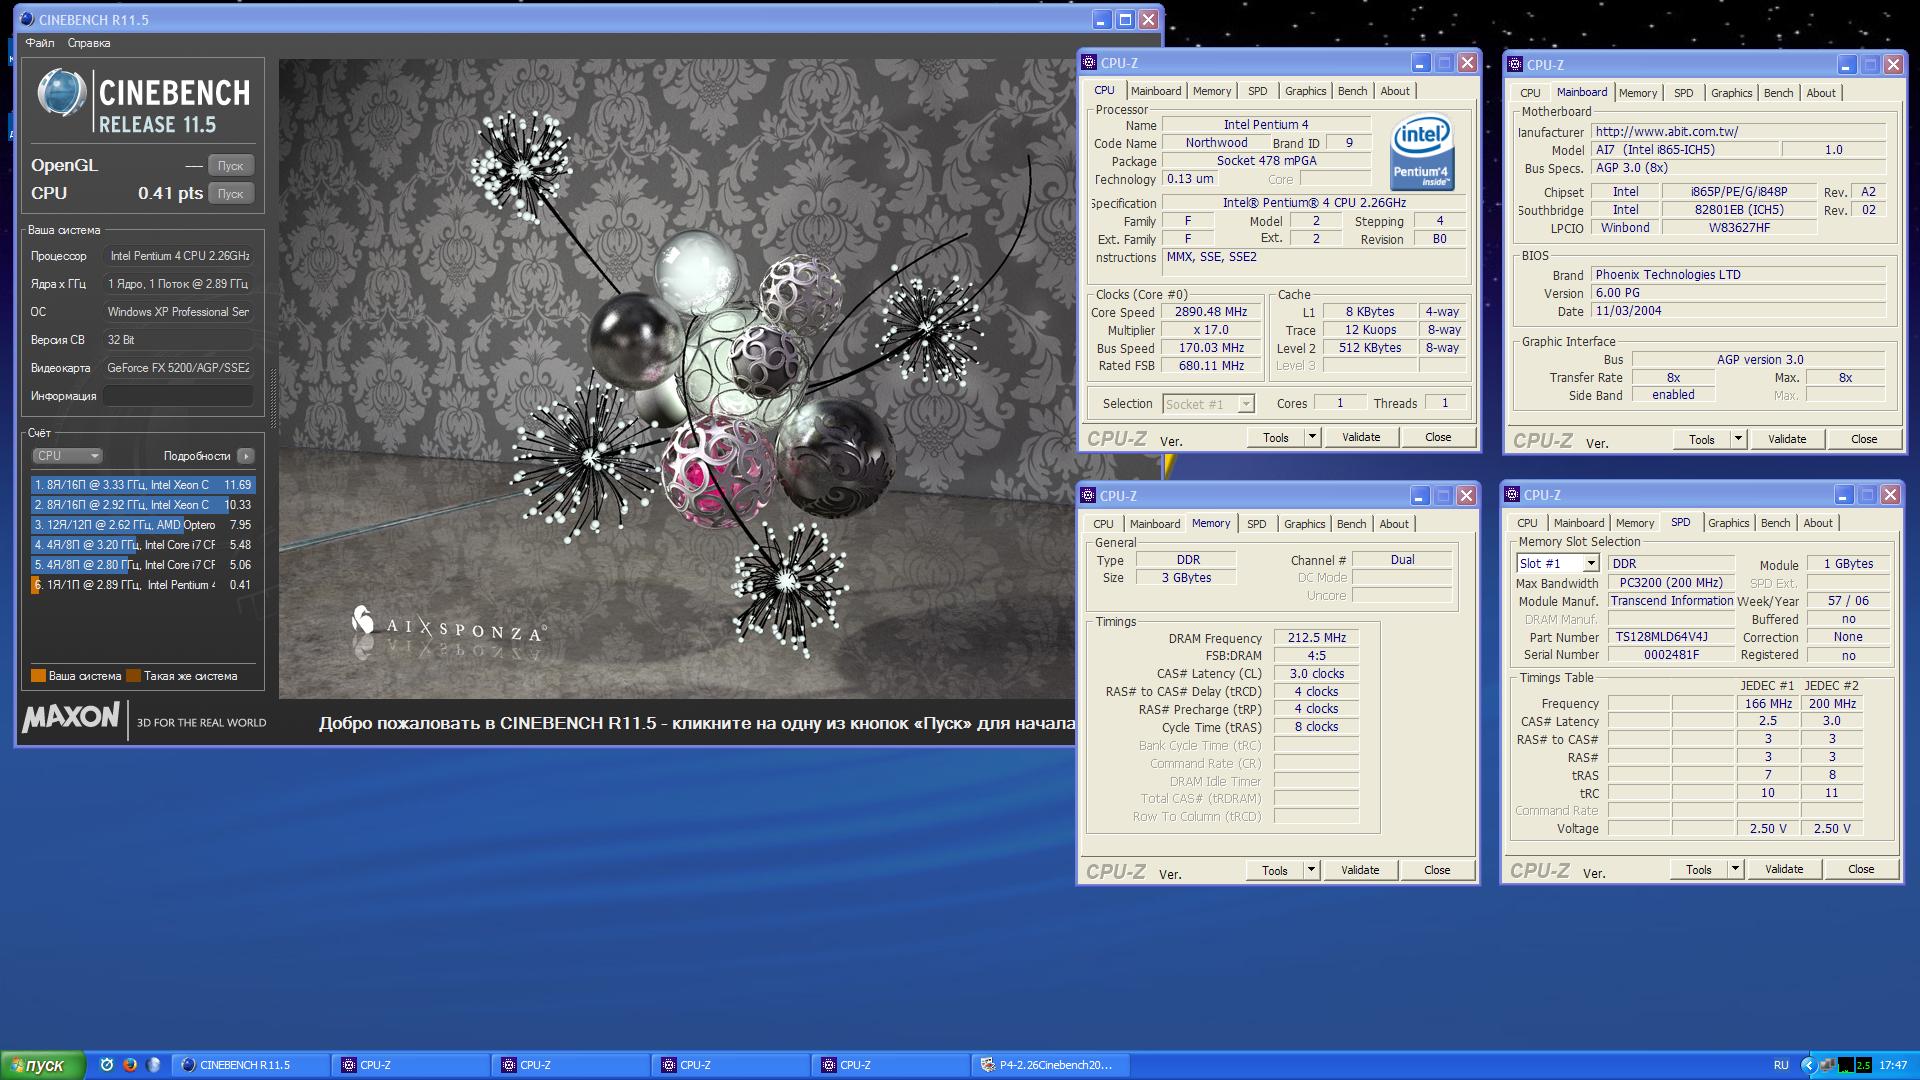Click the Part Number TS128MLD64V4J field
The height and width of the screenshot is (1080, 1920).
[1669, 637]
